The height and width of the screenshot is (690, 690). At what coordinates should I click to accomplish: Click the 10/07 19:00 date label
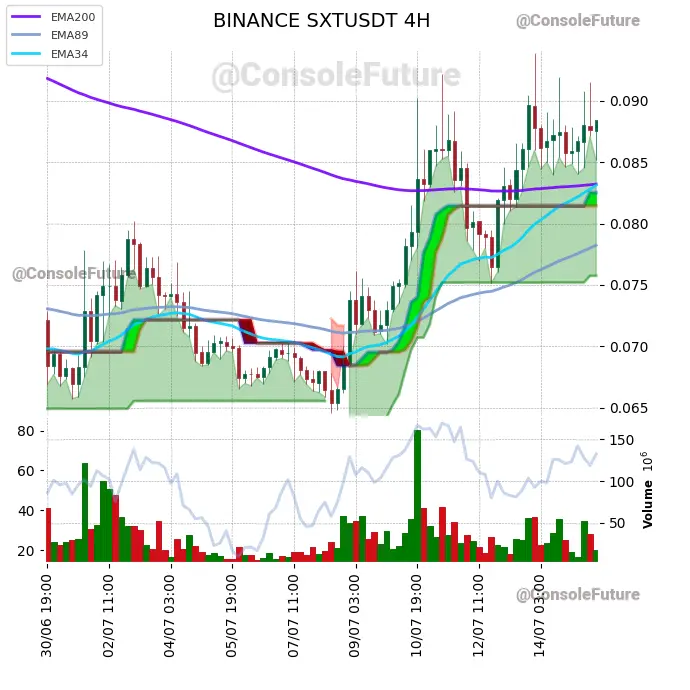417,616
